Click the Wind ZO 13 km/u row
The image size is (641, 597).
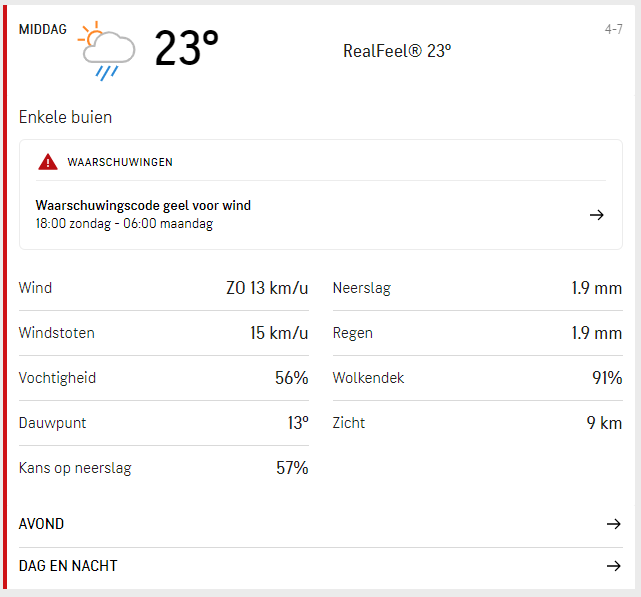pos(163,288)
